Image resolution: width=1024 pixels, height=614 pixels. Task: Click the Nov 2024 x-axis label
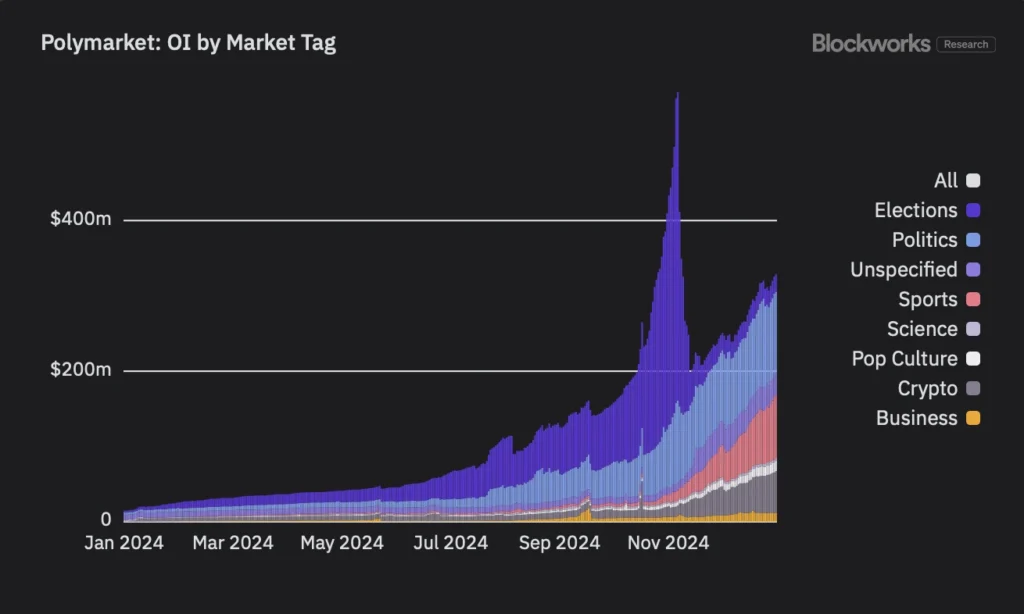(668, 543)
